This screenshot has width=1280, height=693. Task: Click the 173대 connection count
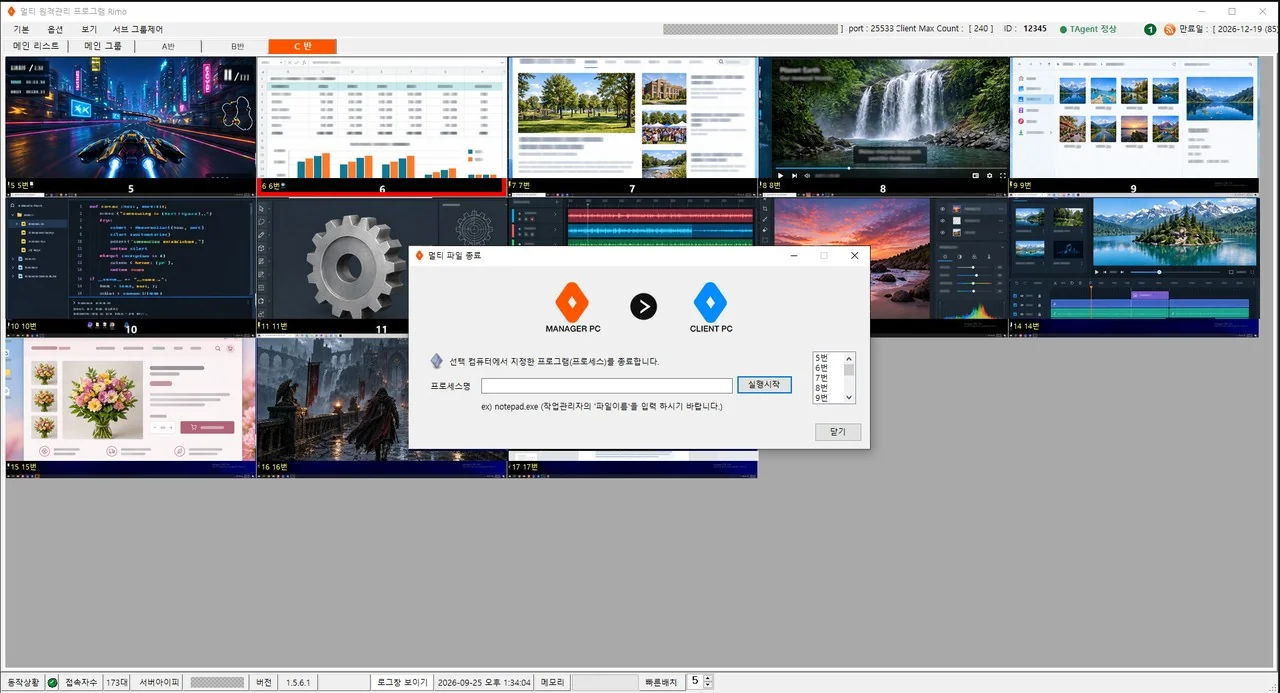116,682
